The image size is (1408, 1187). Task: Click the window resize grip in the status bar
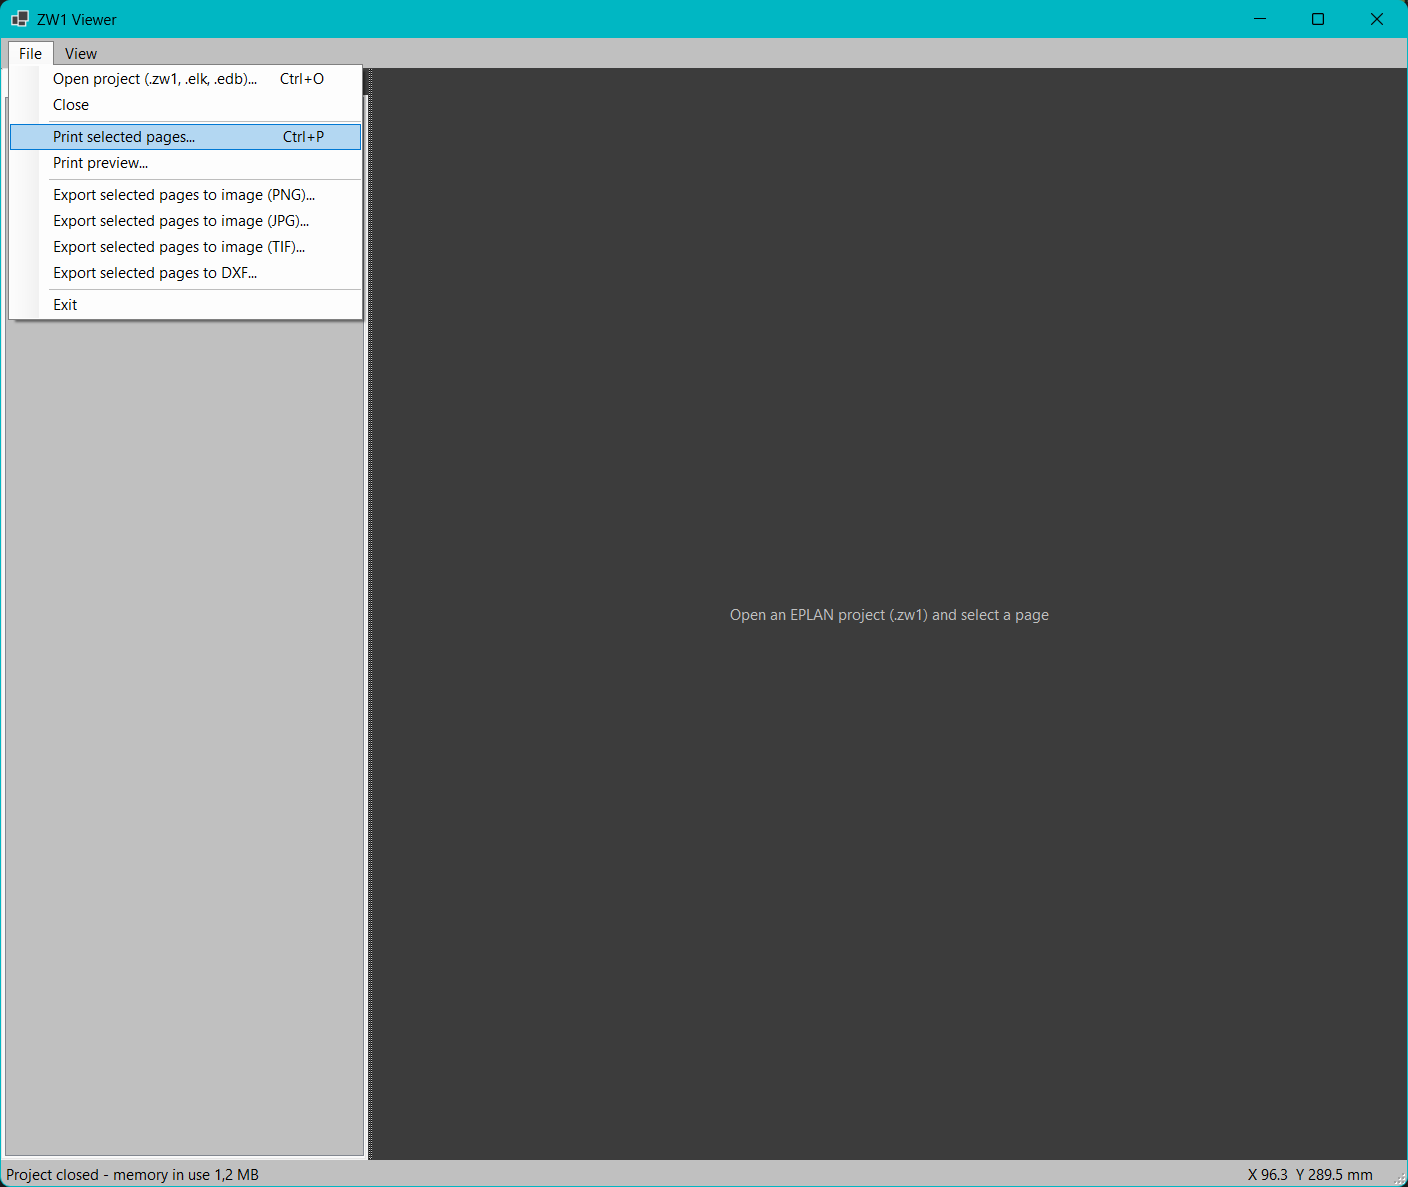(1399, 1178)
